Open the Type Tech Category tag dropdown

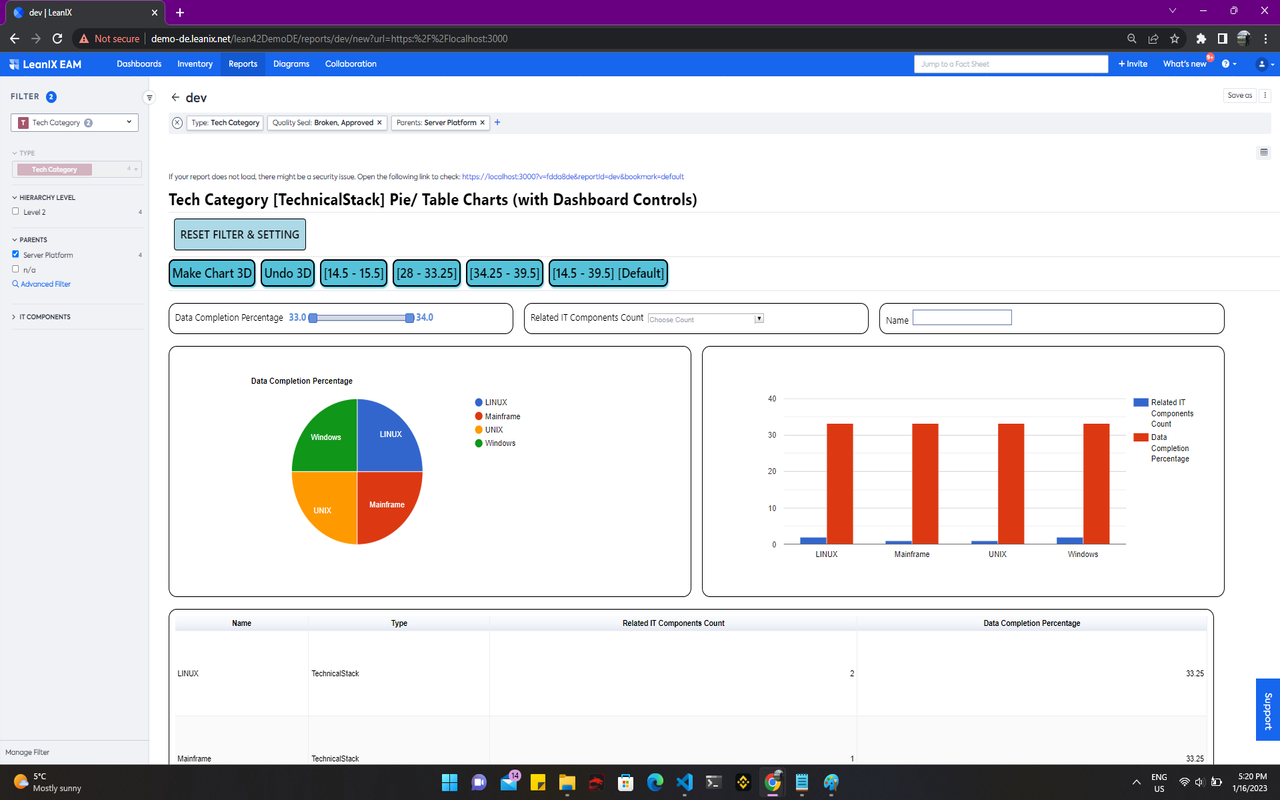77,169
